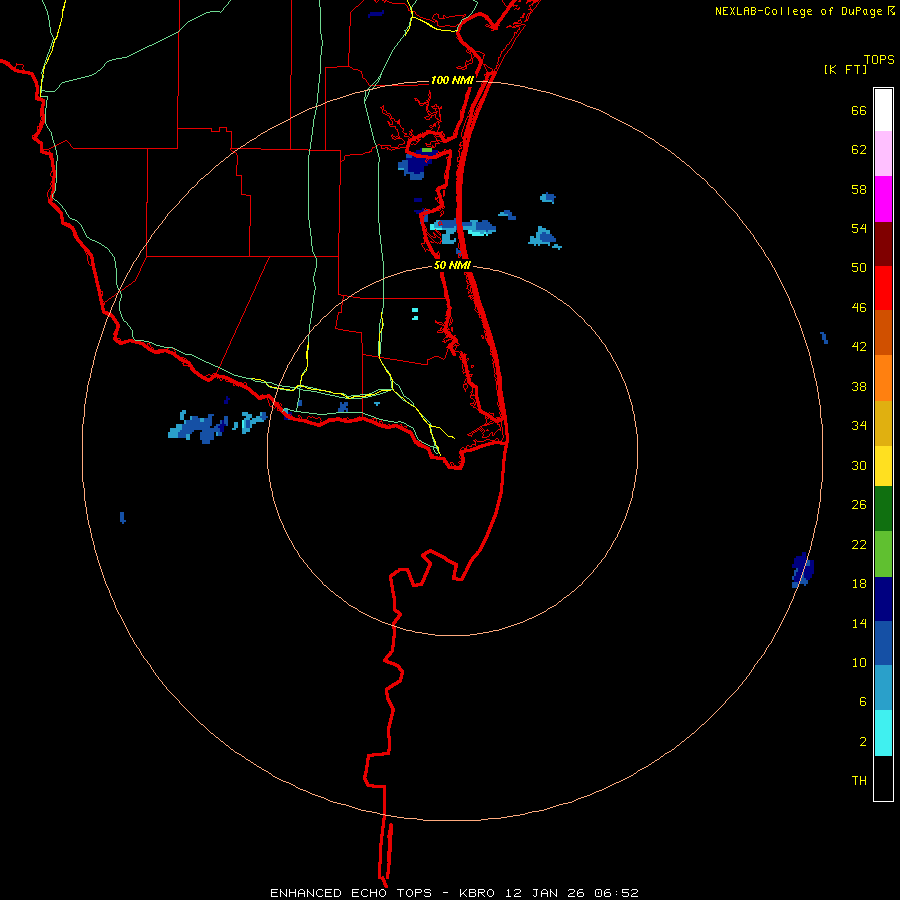Click the legend value 62
The height and width of the screenshot is (900, 900).
(859, 150)
